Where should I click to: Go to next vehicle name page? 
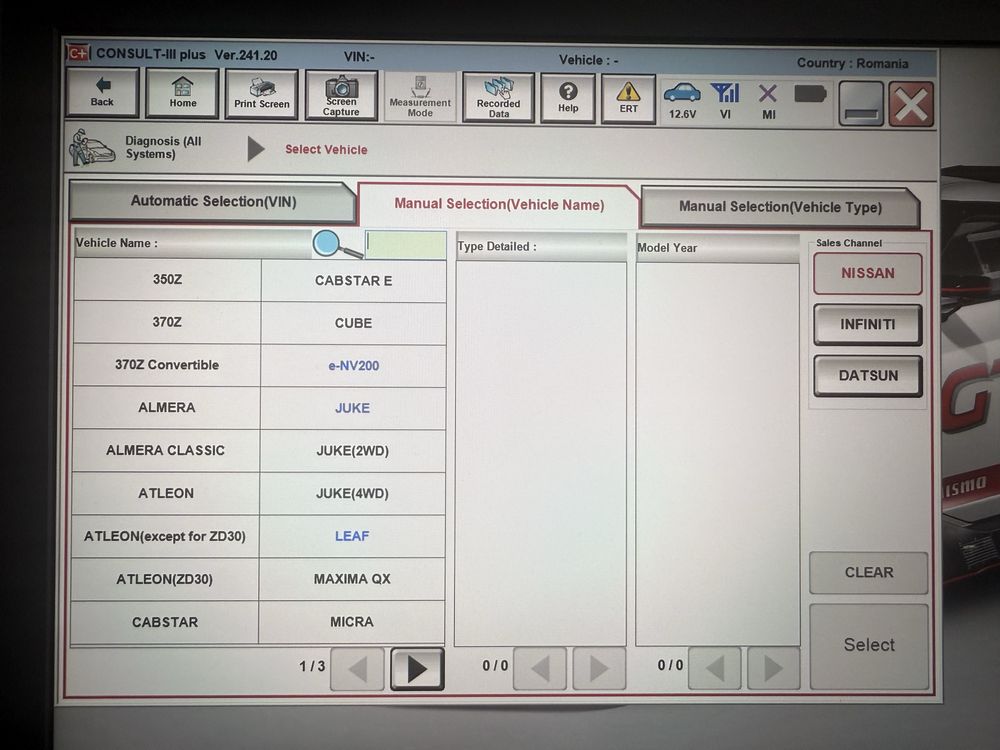click(x=417, y=669)
